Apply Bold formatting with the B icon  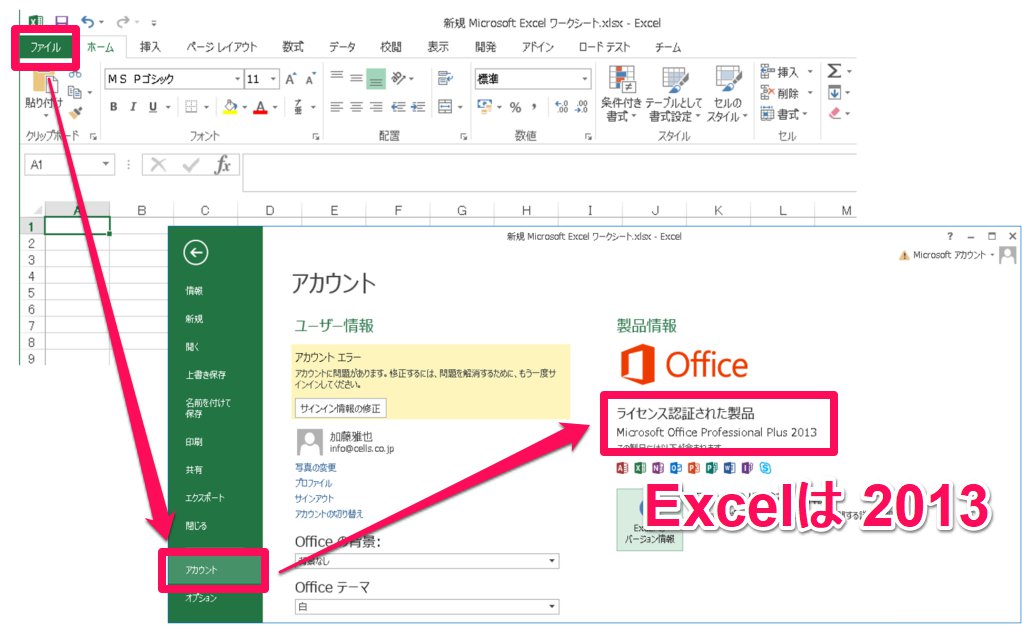(x=114, y=106)
